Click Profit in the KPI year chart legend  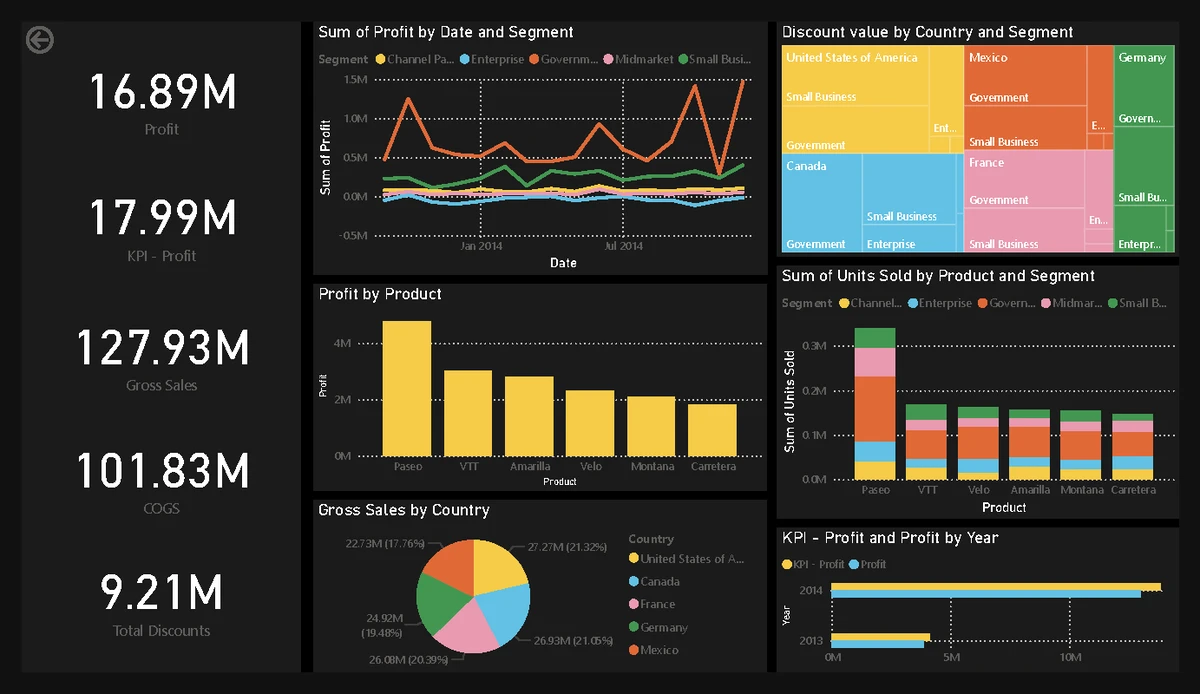pyautogui.click(x=868, y=564)
